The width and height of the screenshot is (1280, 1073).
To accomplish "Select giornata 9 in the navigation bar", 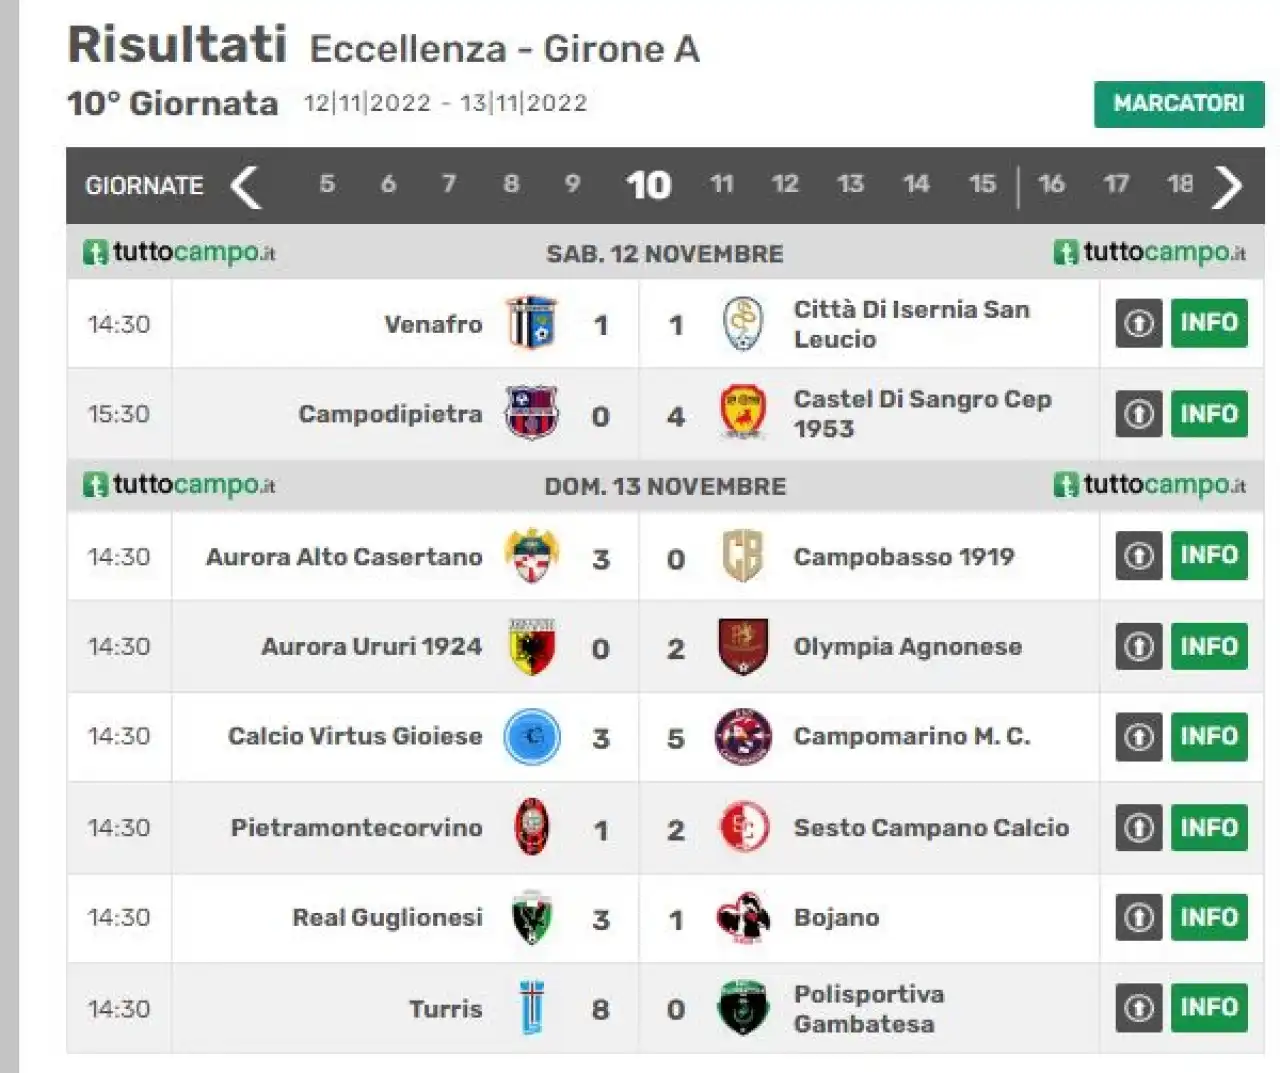I will [x=572, y=184].
